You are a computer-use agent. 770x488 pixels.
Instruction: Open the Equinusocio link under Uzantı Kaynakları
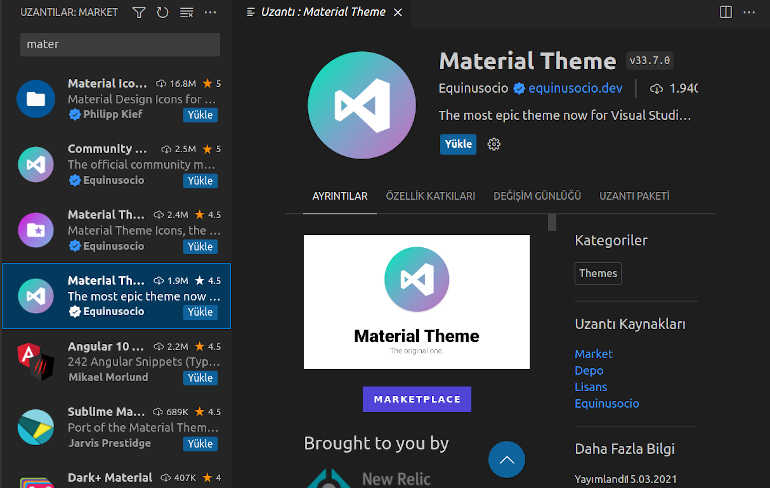pyautogui.click(x=607, y=404)
